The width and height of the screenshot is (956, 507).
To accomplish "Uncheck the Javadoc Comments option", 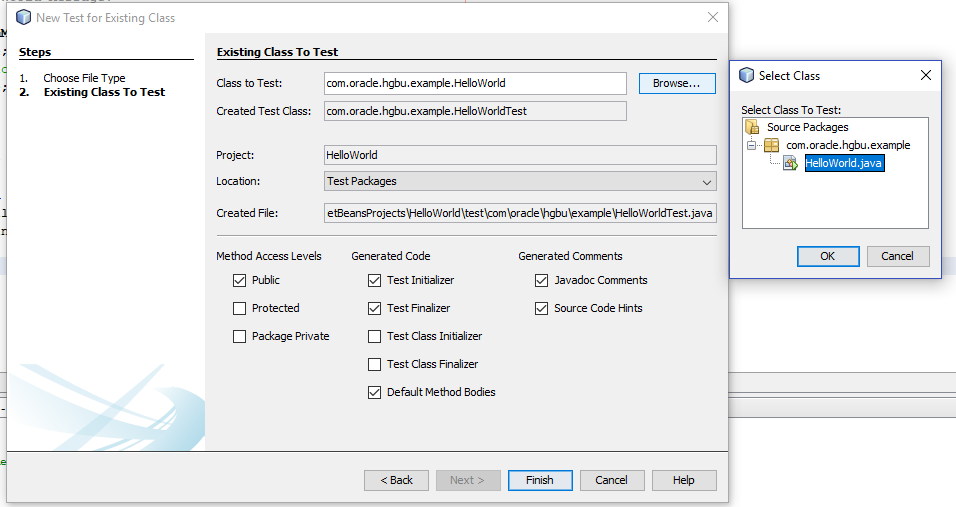I will pyautogui.click(x=542, y=281).
